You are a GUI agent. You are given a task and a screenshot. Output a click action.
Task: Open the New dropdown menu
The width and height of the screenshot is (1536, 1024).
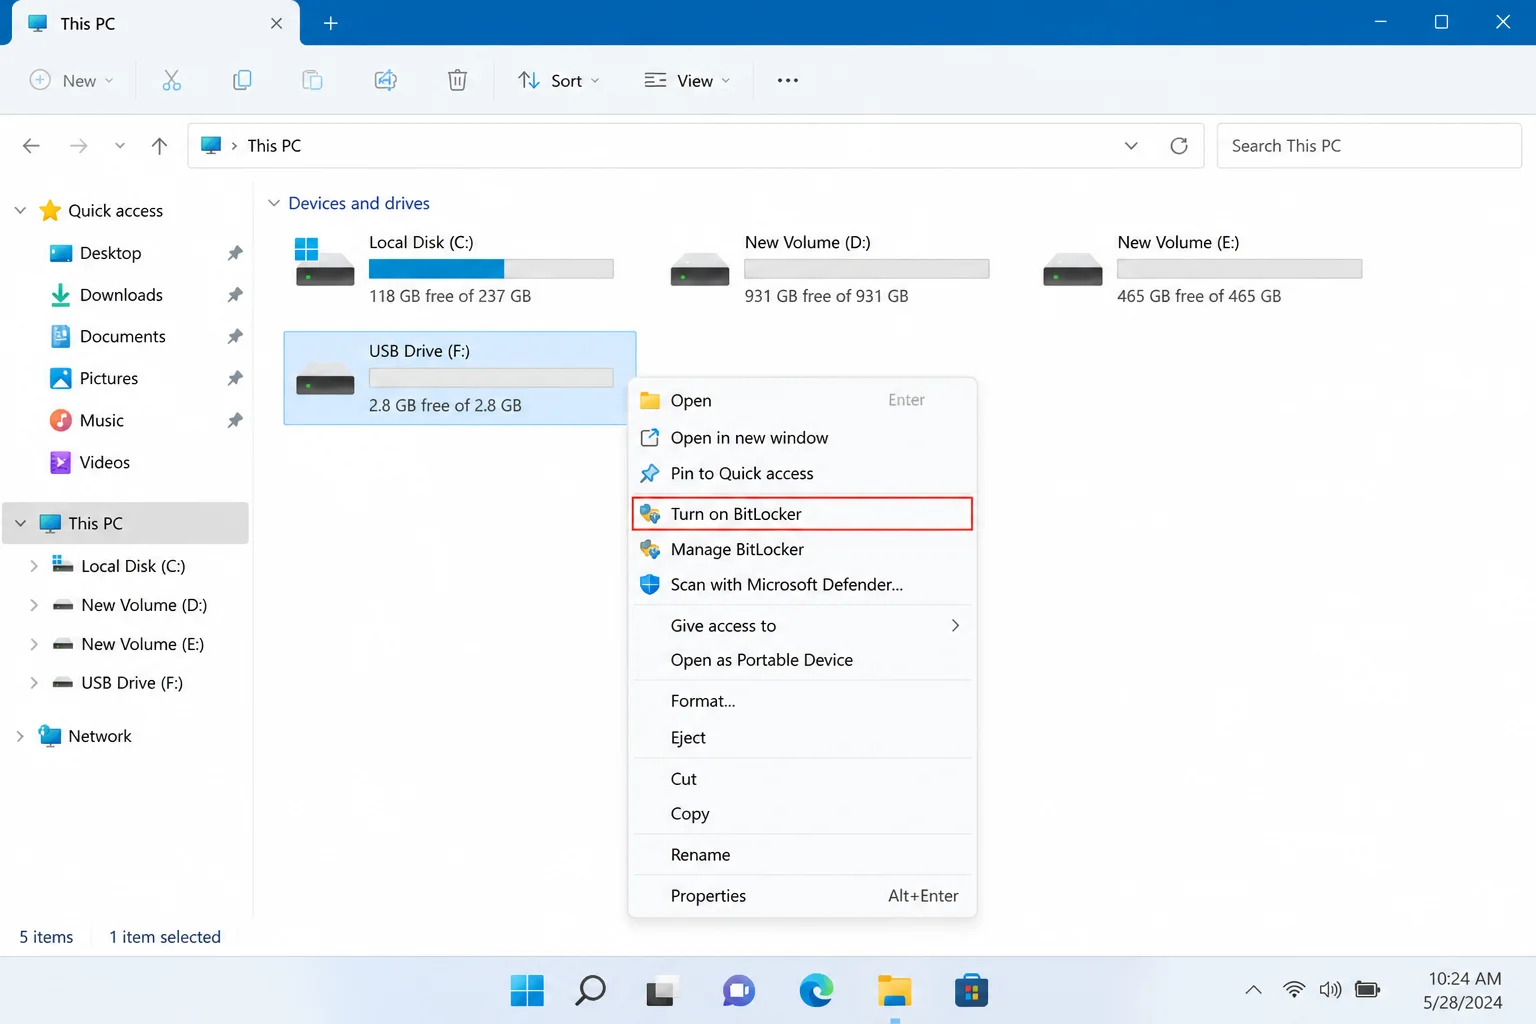coord(71,80)
